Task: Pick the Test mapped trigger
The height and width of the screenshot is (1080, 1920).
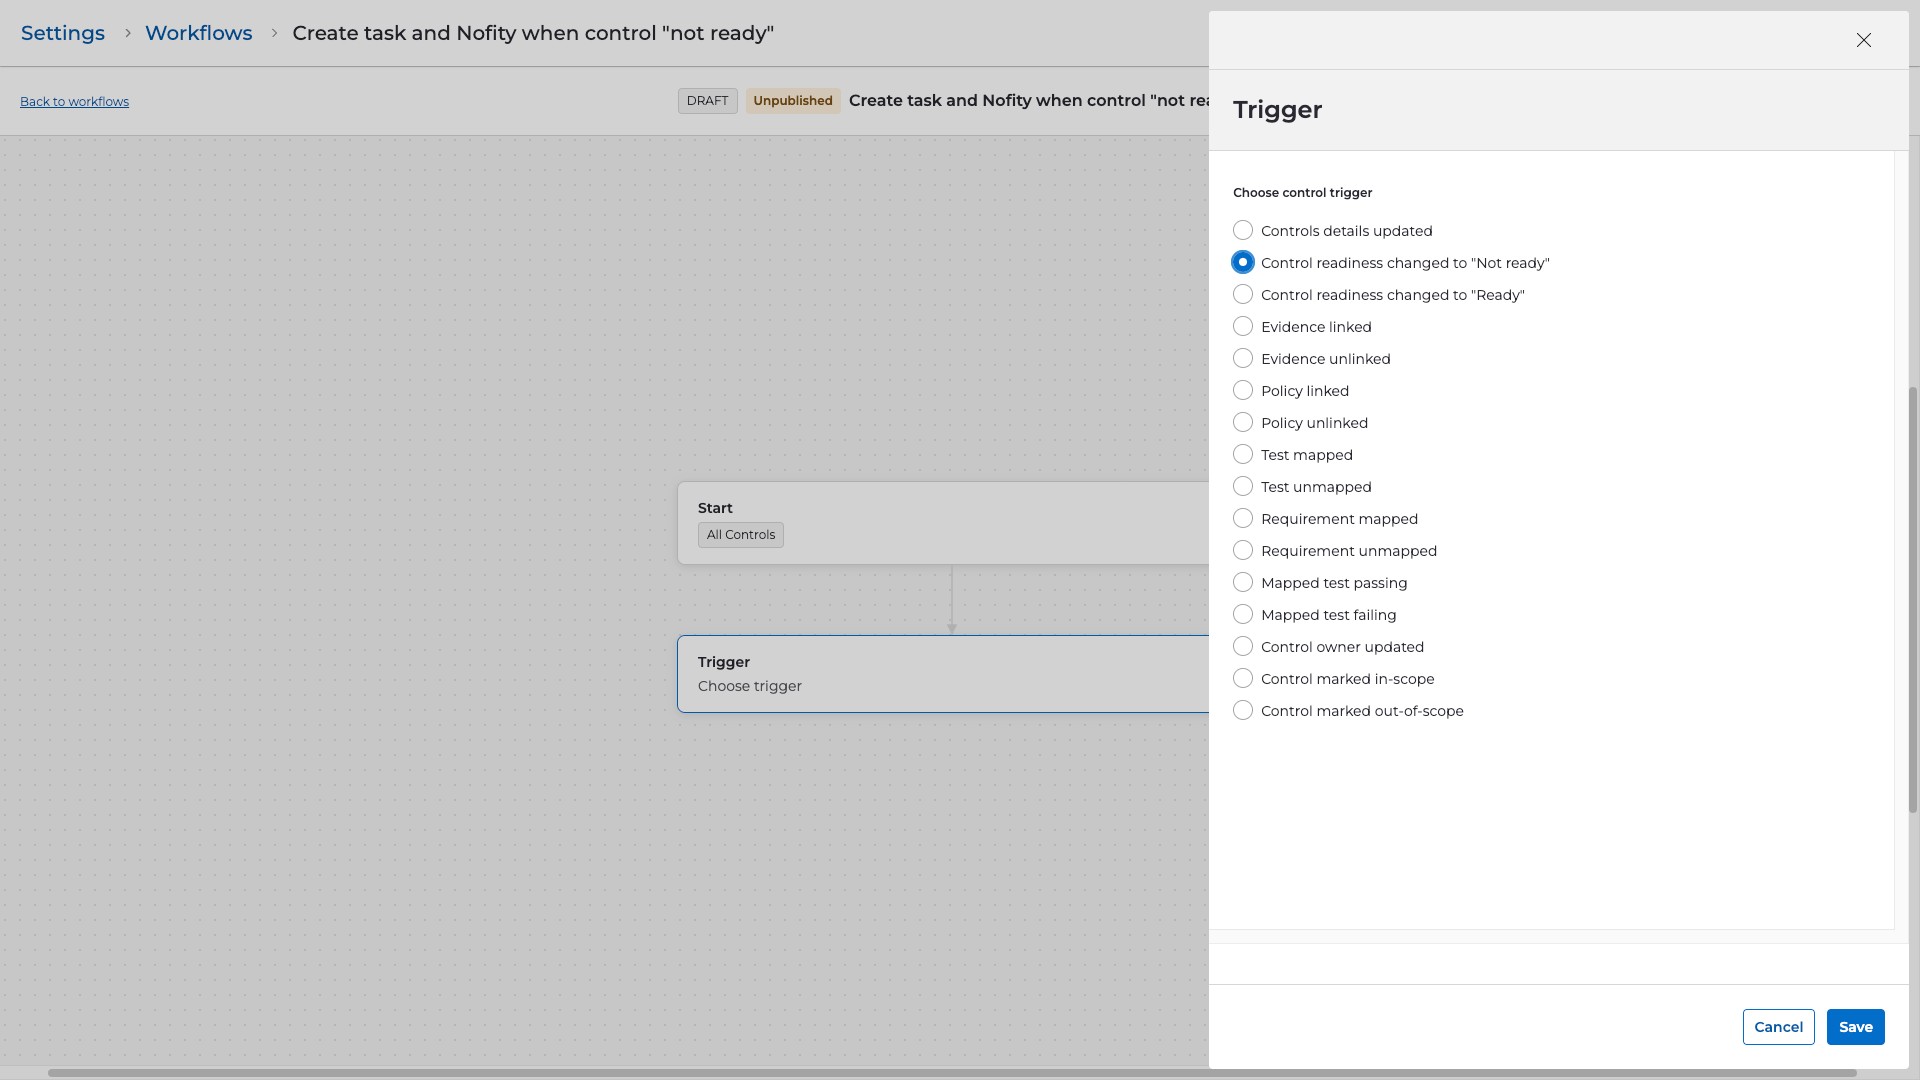Action: tap(1243, 455)
